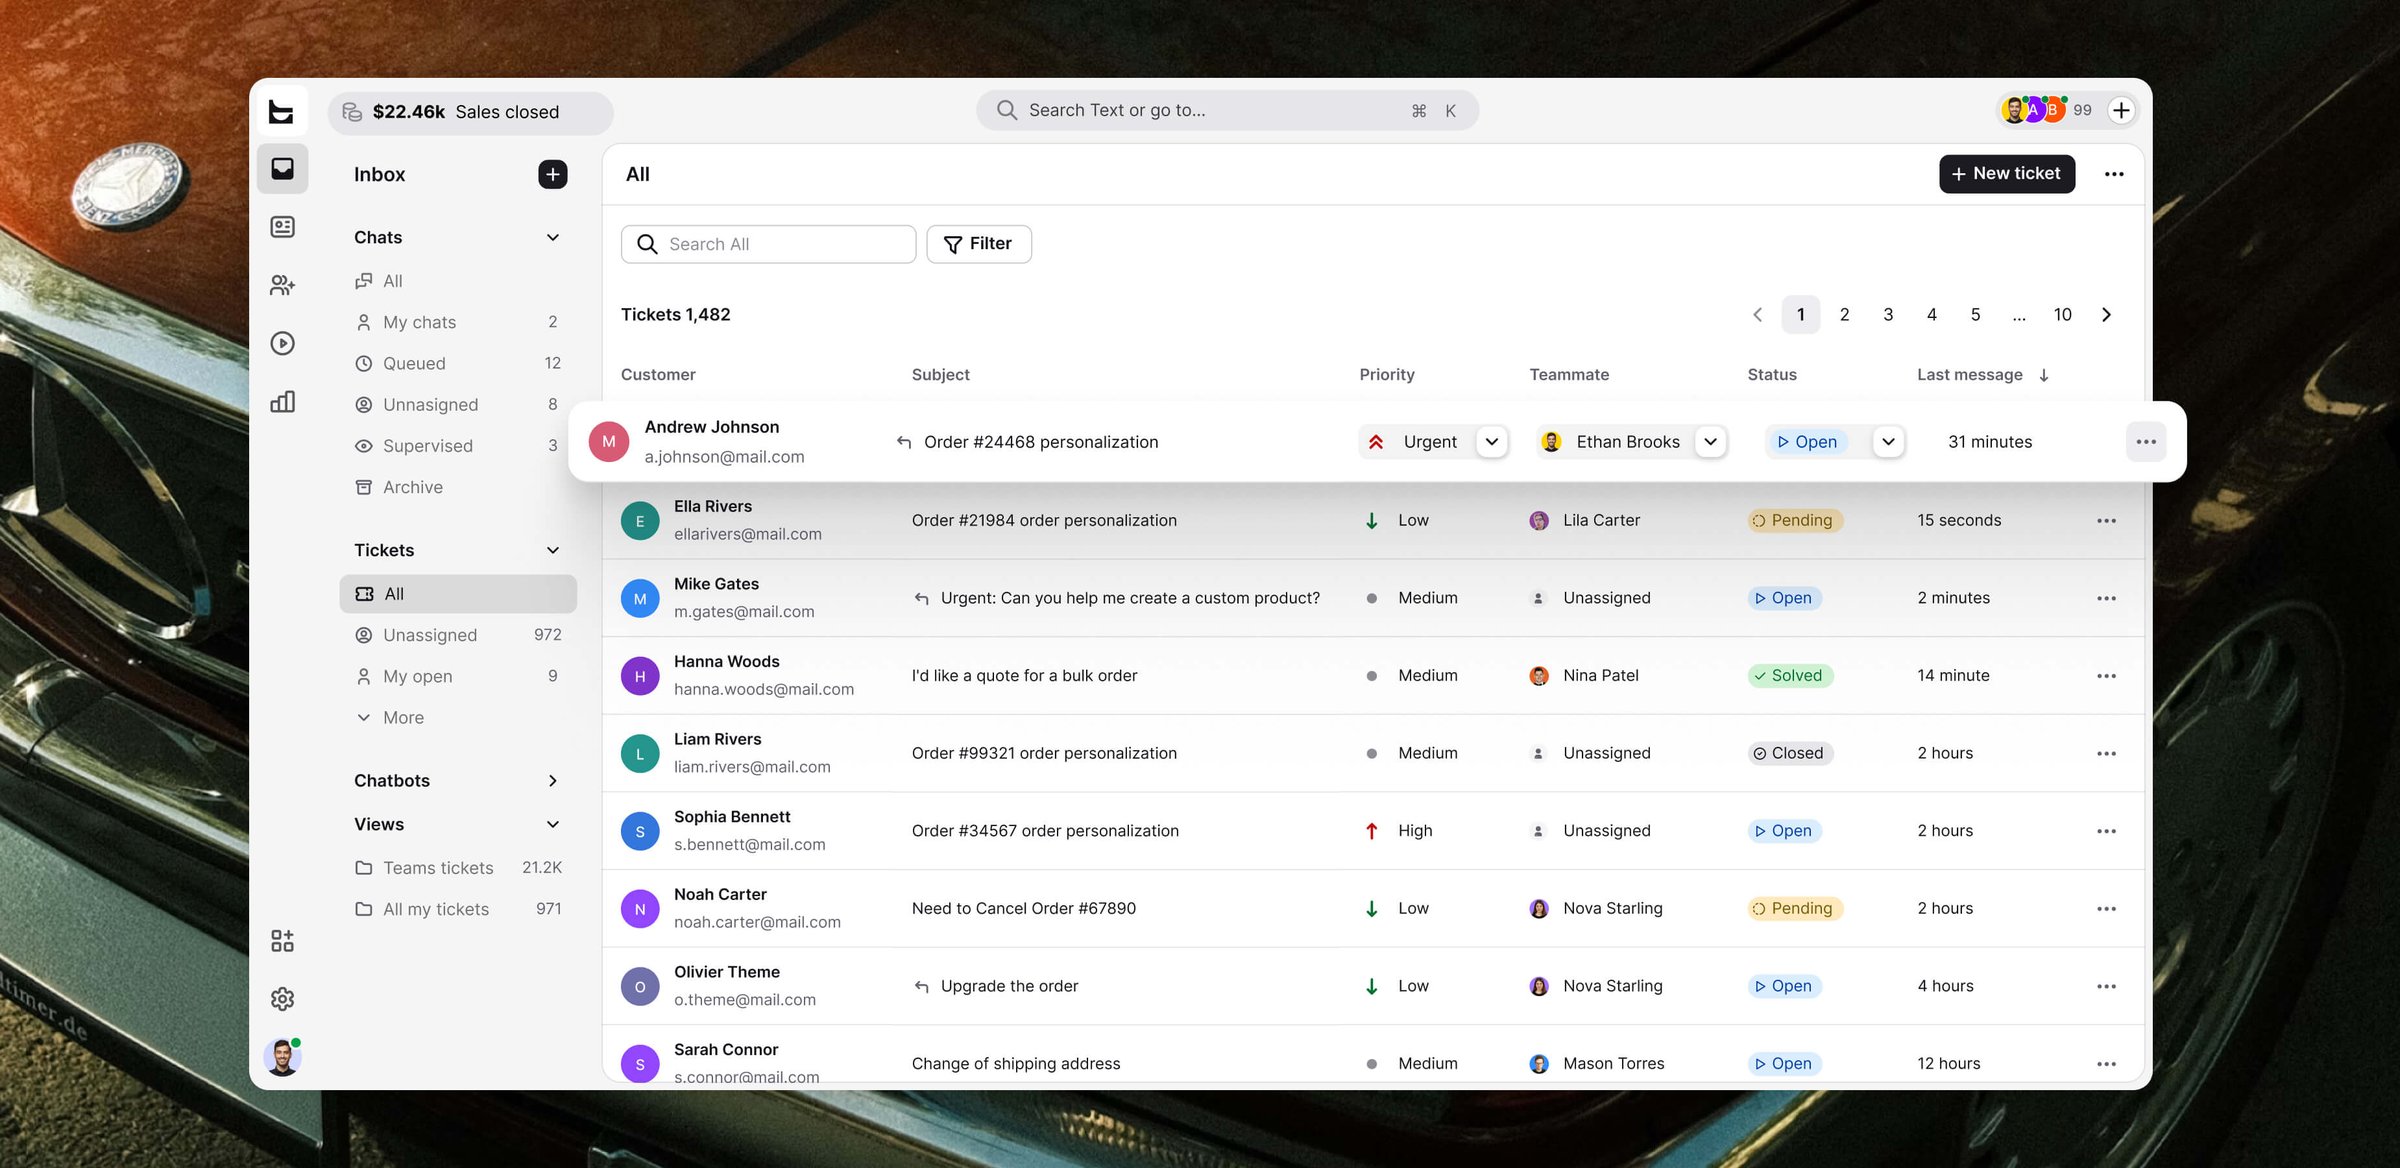
Task: Open Teams tickets view
Action: [x=458, y=868]
